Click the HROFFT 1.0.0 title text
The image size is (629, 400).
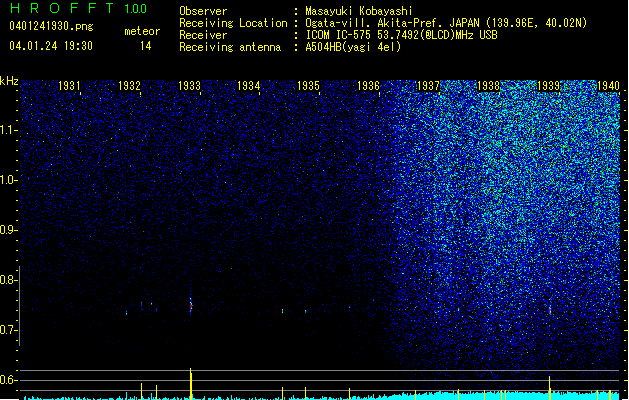click(78, 8)
